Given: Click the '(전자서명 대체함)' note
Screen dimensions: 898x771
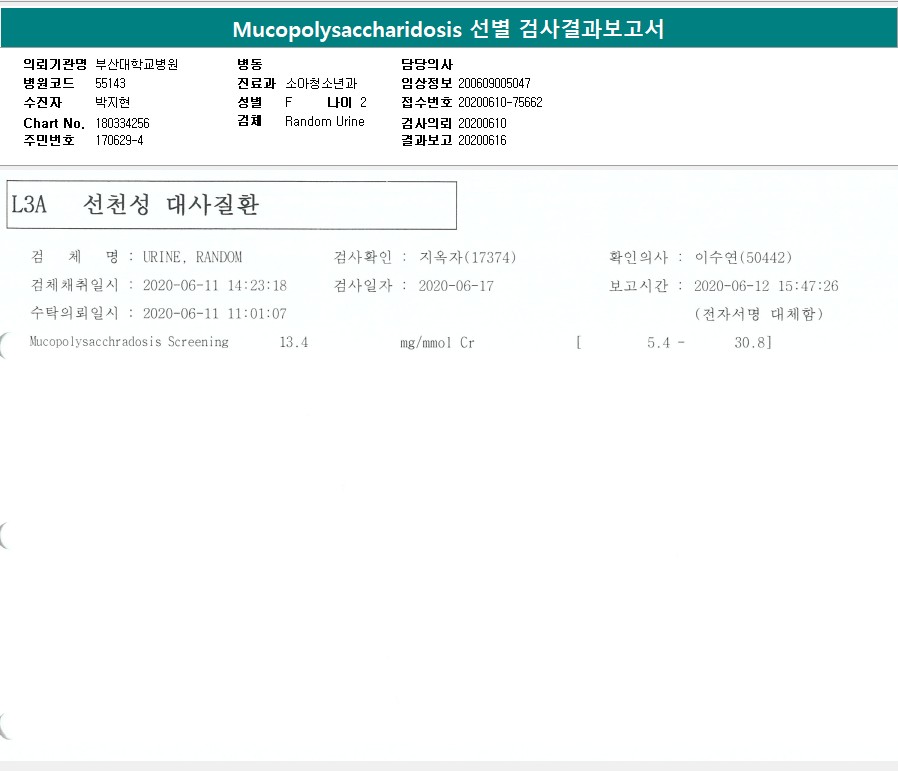Looking at the screenshot, I should 759,313.
